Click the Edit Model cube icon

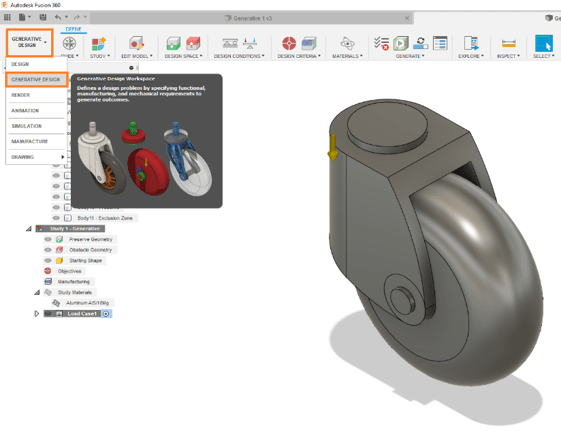(x=136, y=44)
